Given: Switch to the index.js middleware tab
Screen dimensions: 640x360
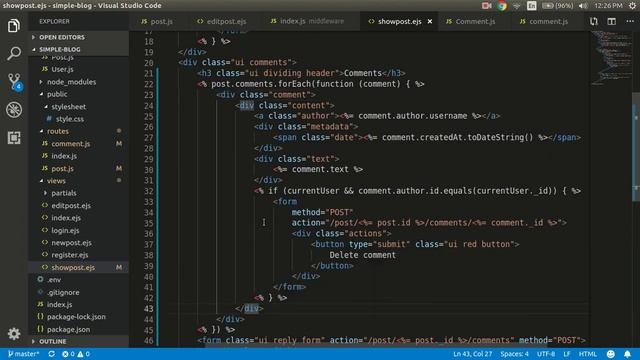Looking at the screenshot, I should [x=307, y=21].
